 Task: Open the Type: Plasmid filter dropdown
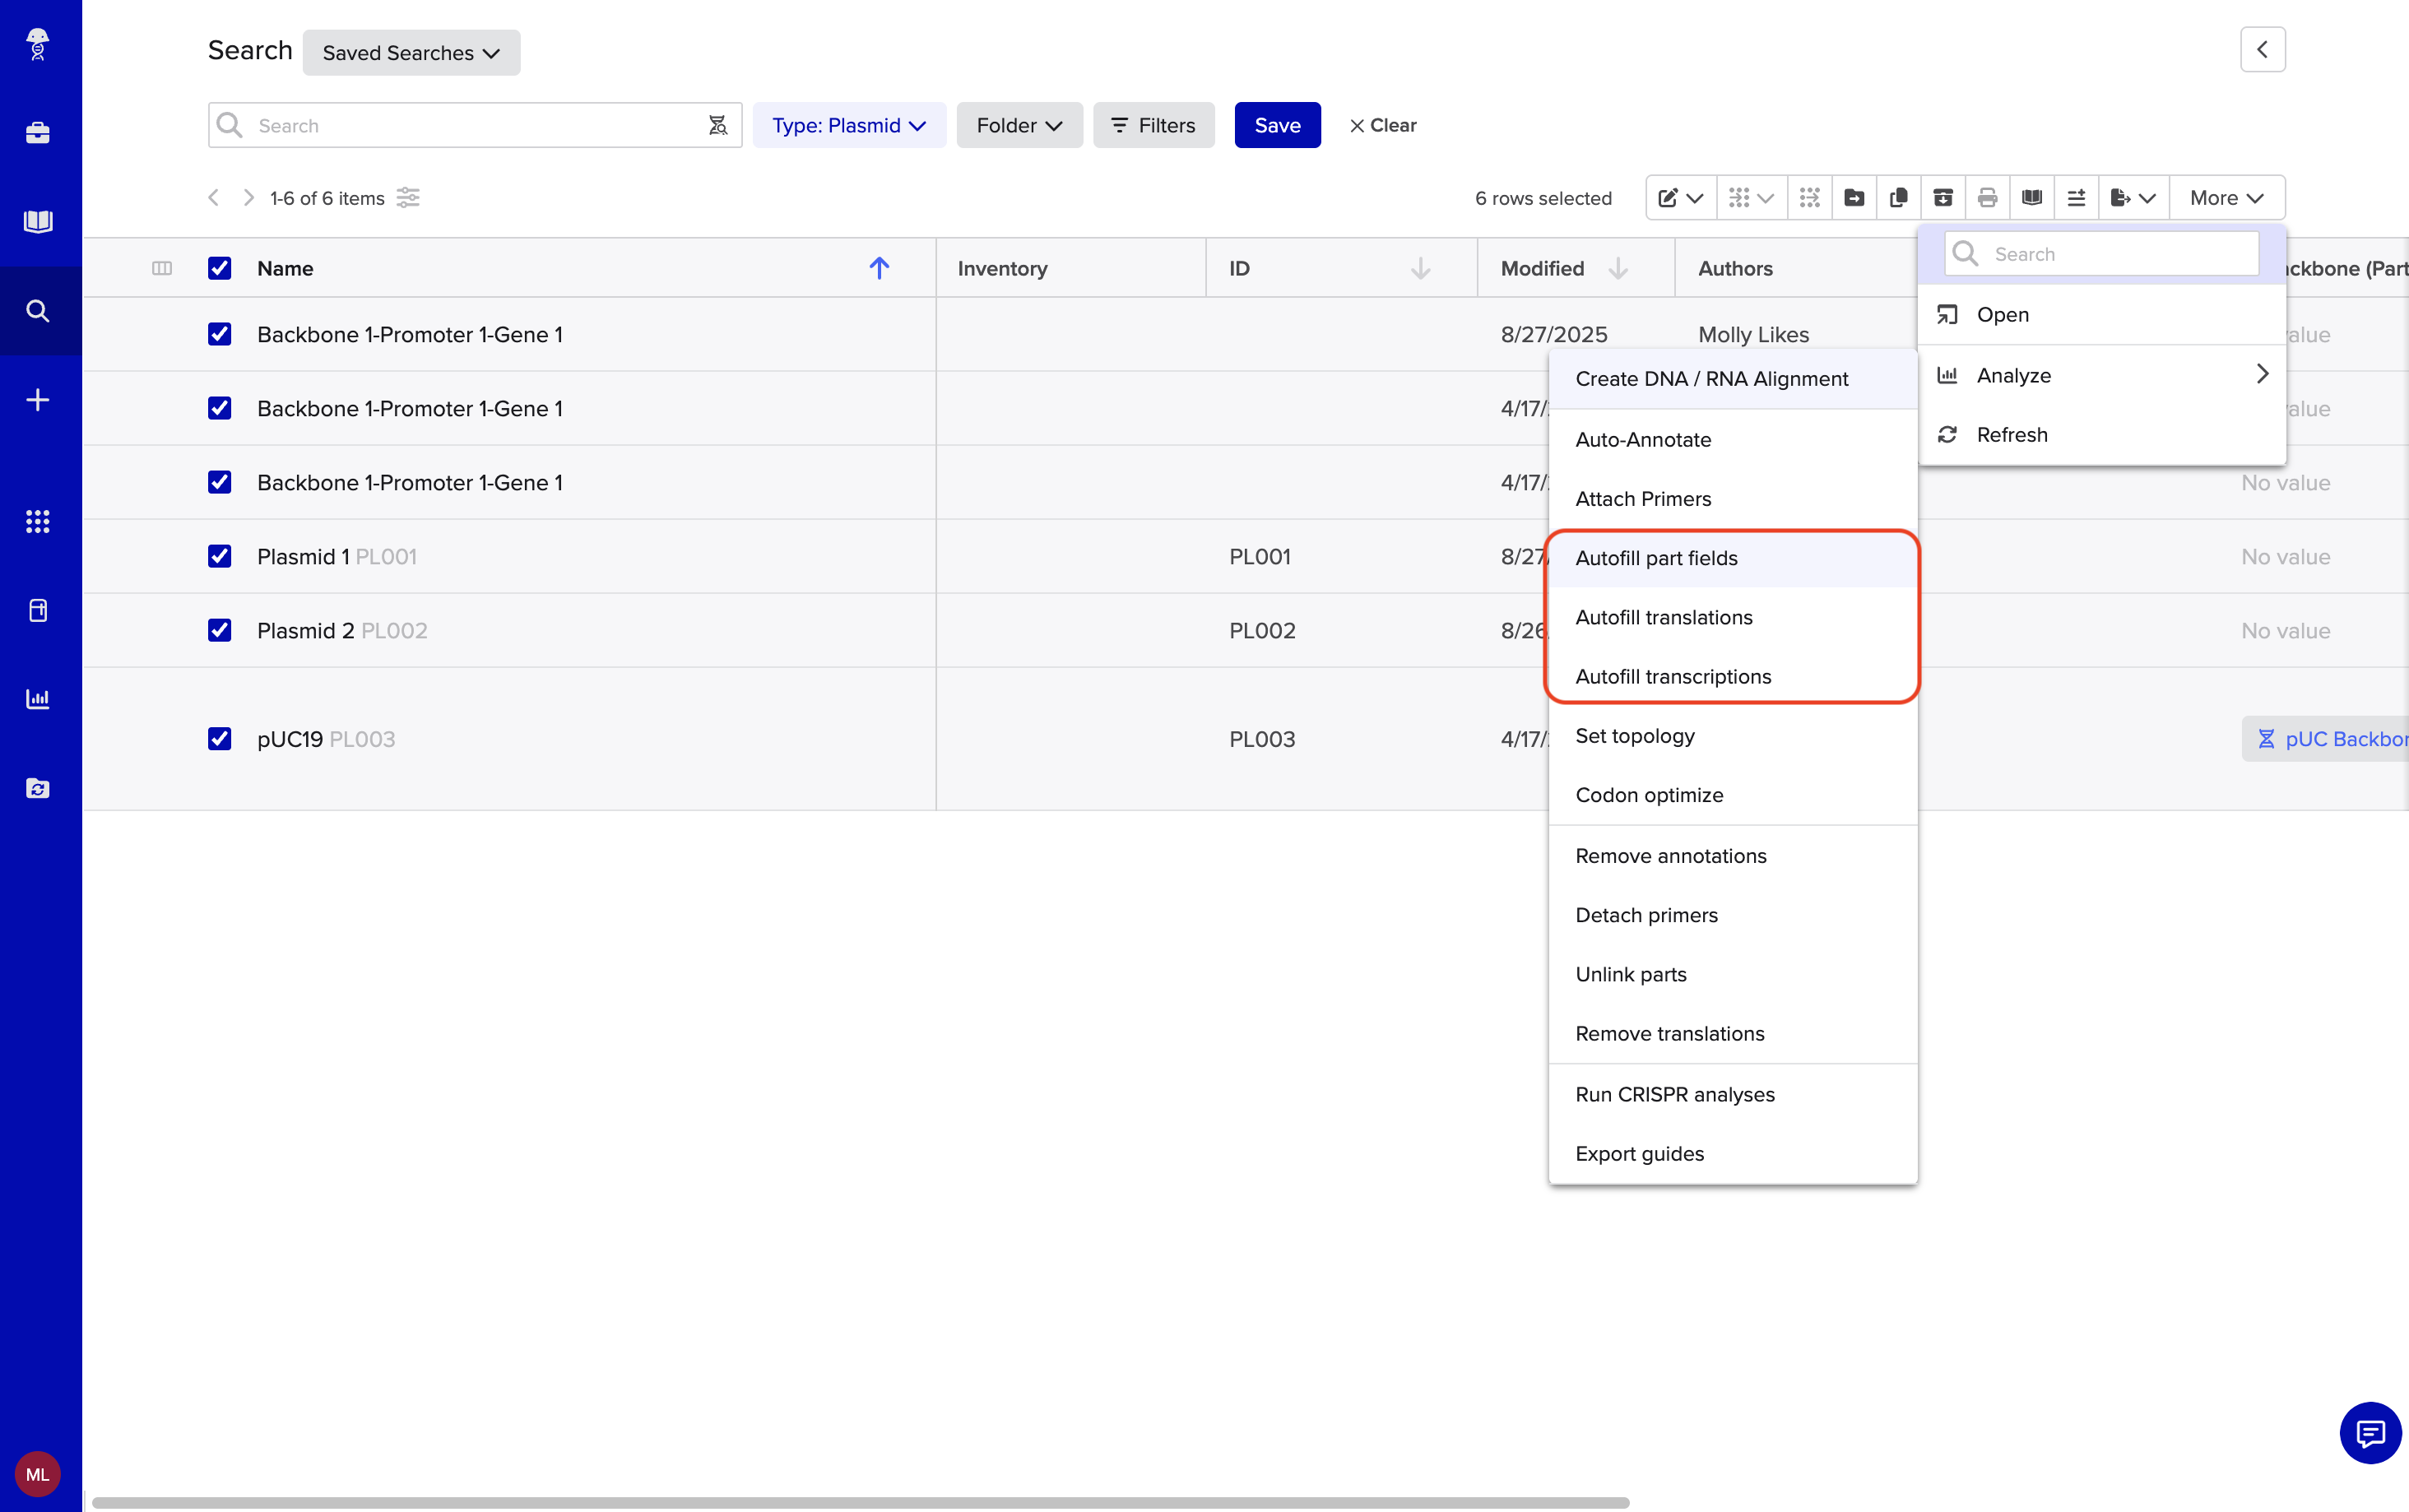(849, 126)
